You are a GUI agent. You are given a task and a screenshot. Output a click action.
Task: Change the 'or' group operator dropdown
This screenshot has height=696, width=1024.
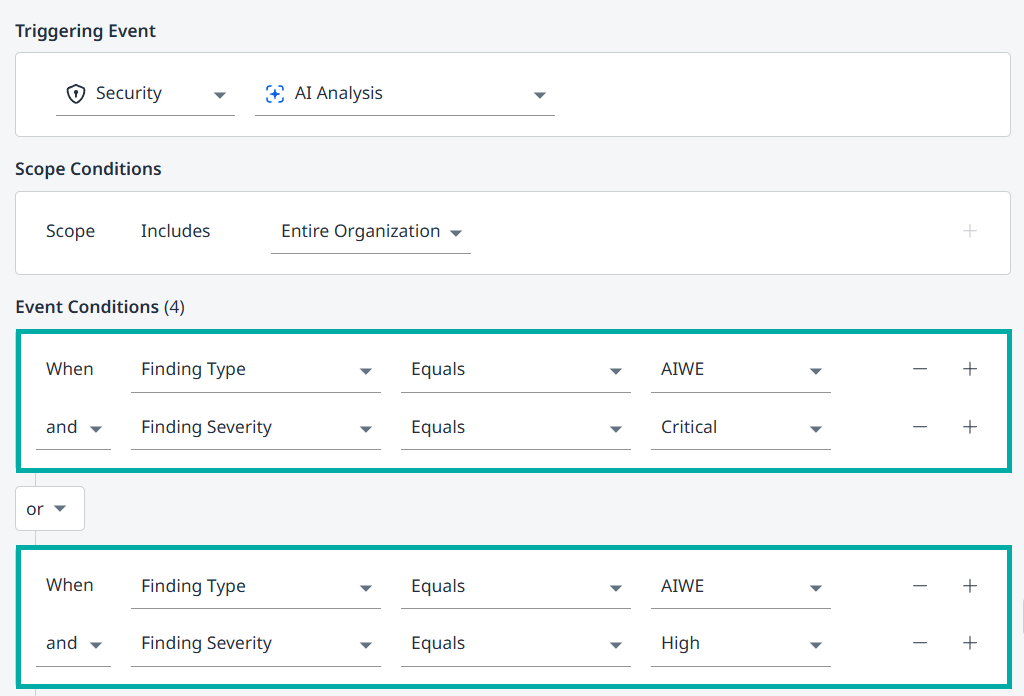pos(49,509)
